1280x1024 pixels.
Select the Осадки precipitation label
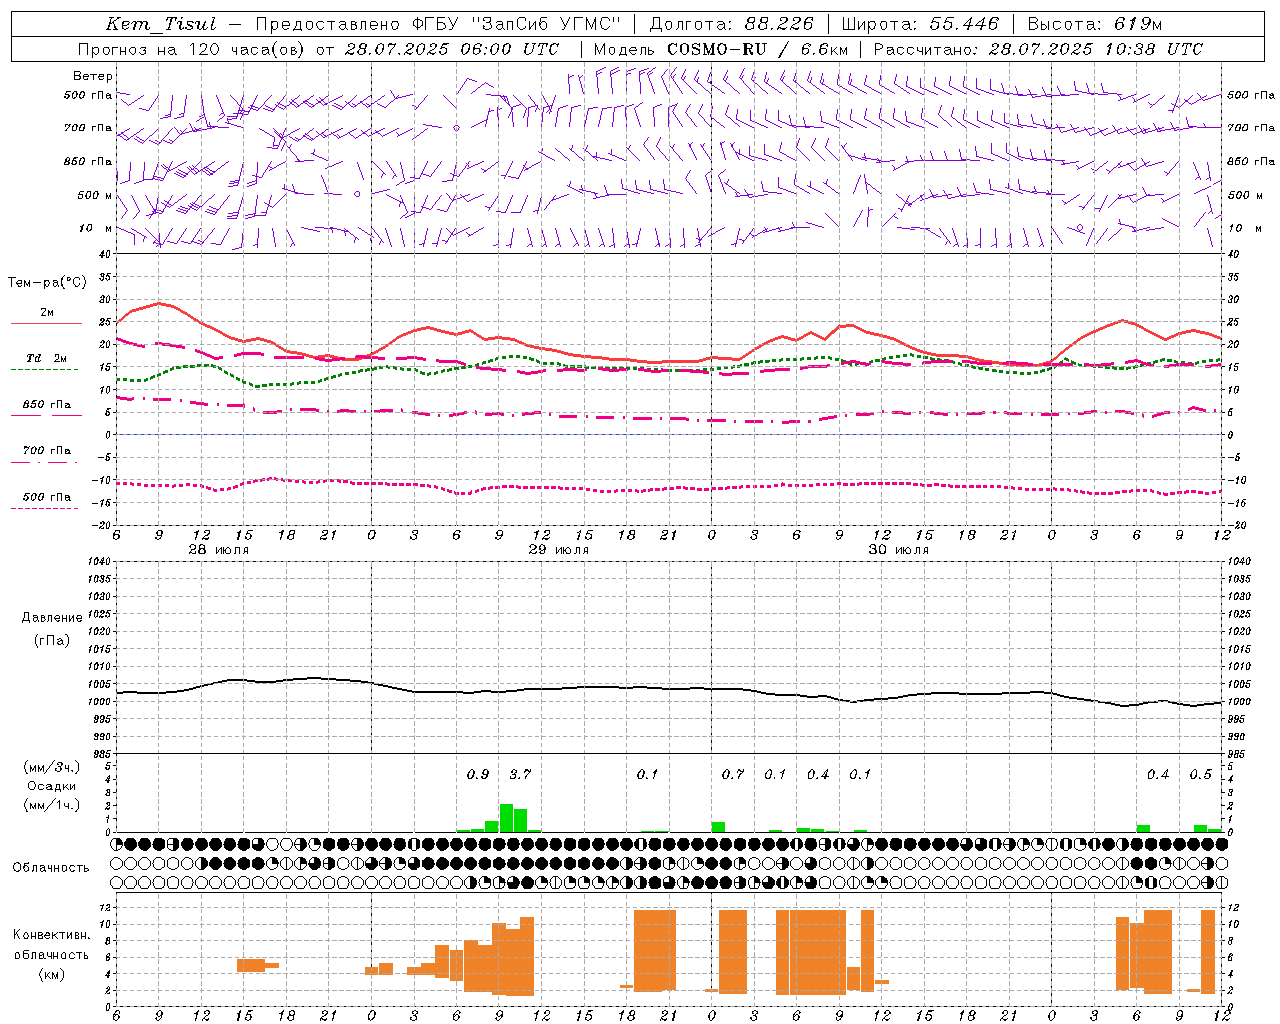pos(51,786)
